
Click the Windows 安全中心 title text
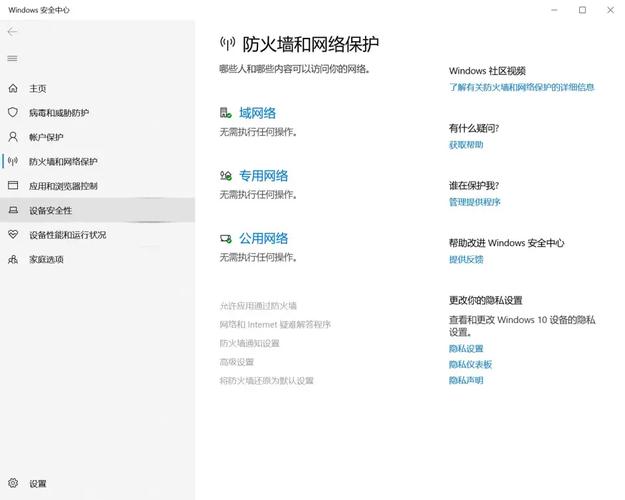click(39, 10)
